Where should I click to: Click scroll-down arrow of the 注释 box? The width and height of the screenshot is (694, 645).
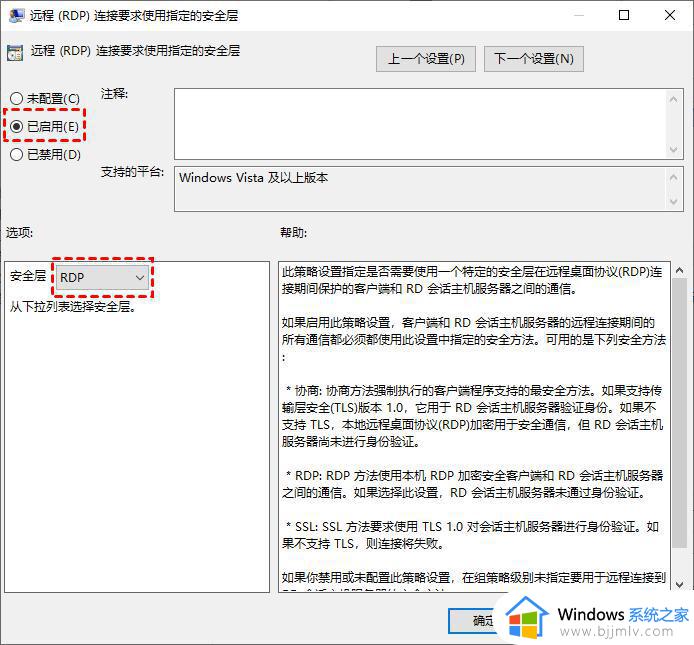tap(673, 150)
